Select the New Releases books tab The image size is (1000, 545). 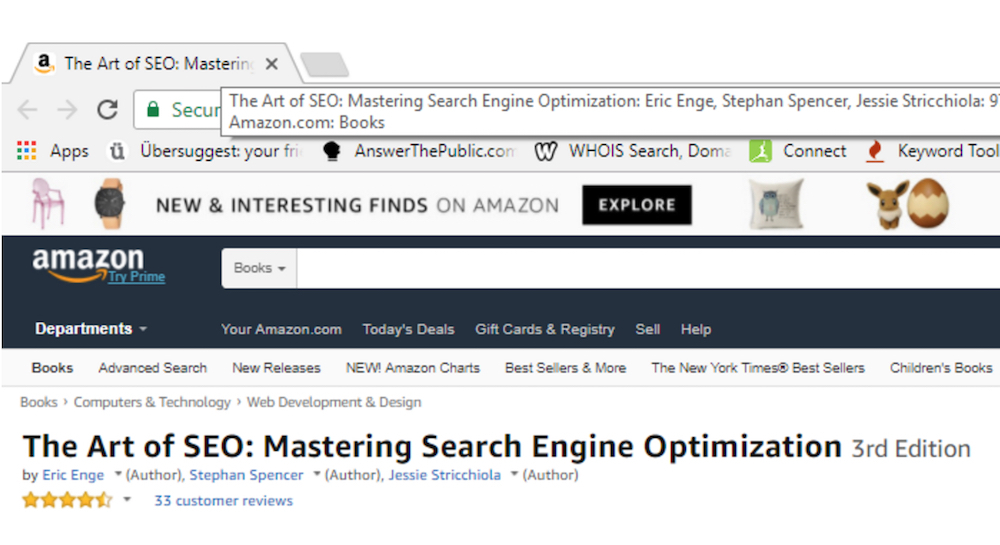[276, 368]
